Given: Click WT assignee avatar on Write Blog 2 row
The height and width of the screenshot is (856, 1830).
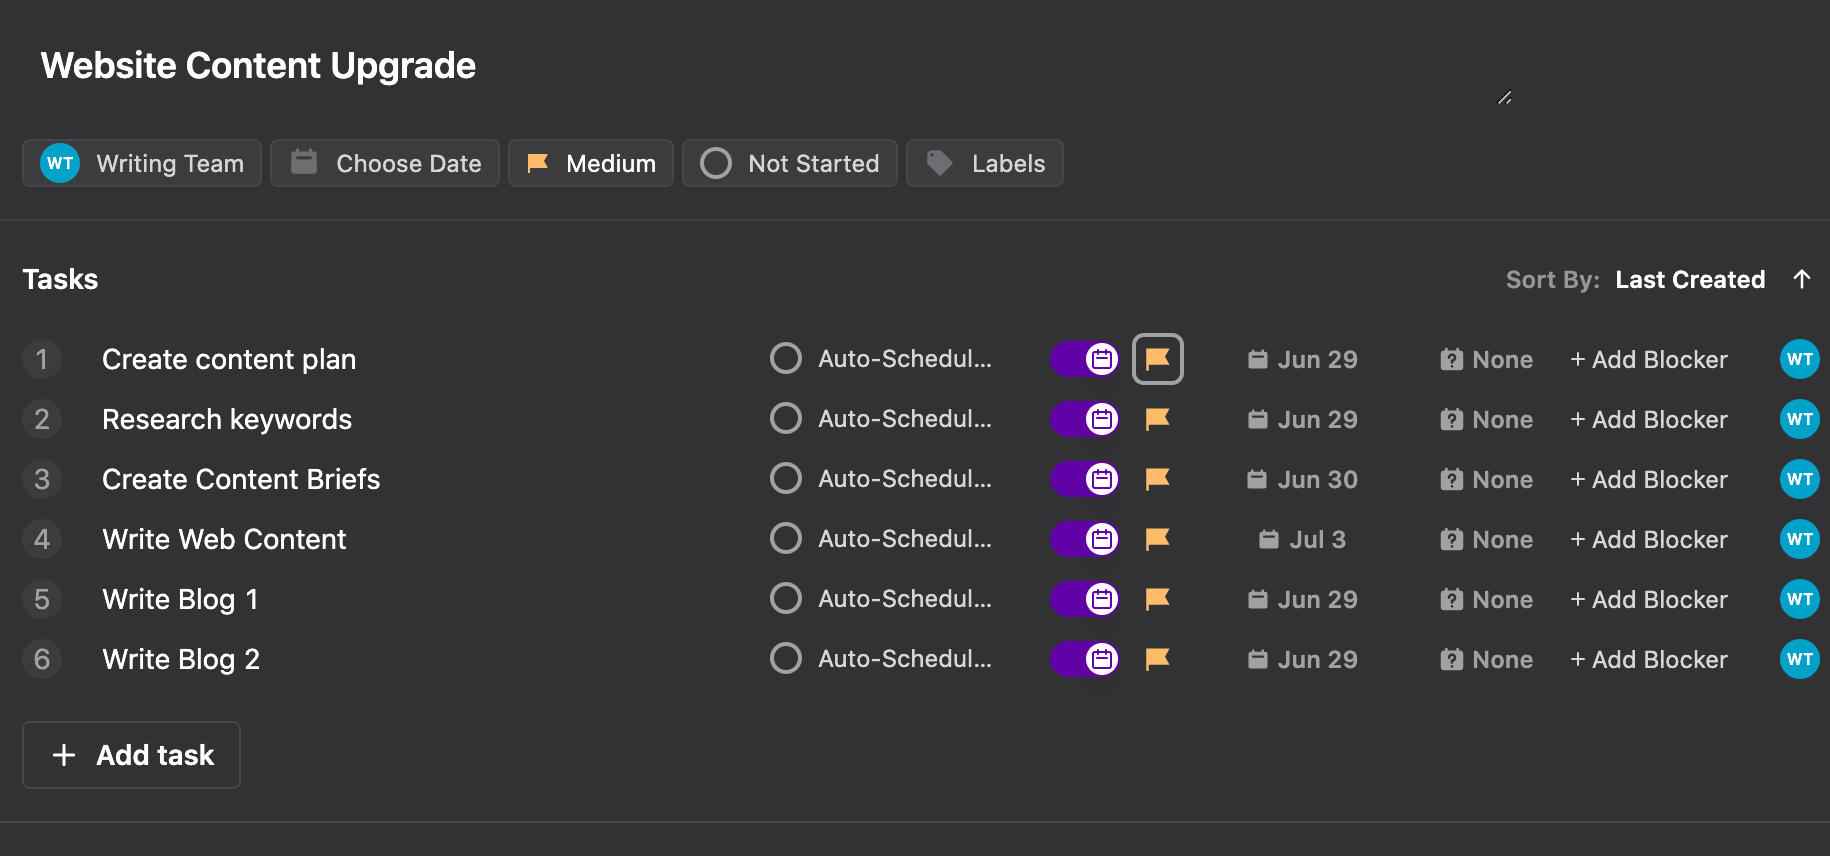Looking at the screenshot, I should tap(1799, 659).
